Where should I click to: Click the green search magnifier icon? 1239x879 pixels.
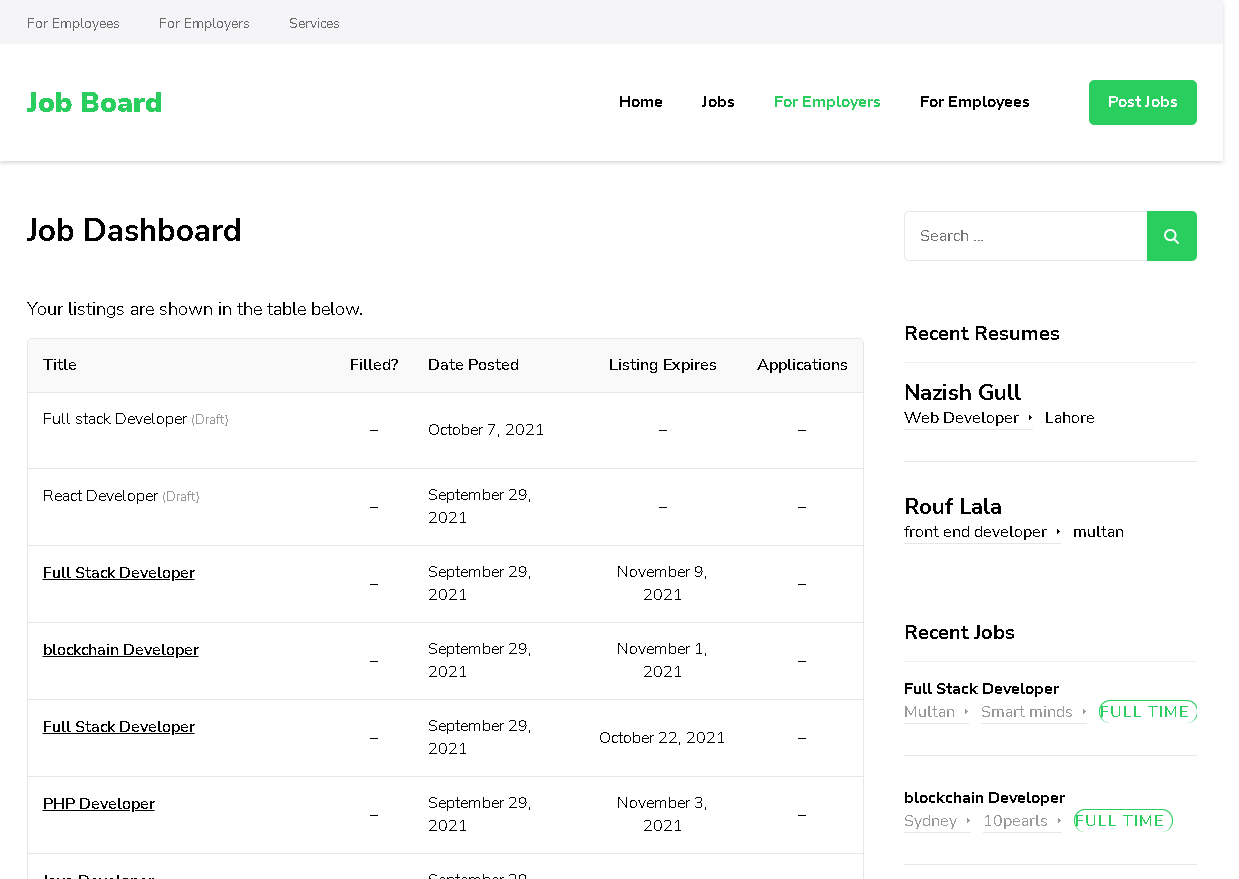coord(1171,236)
